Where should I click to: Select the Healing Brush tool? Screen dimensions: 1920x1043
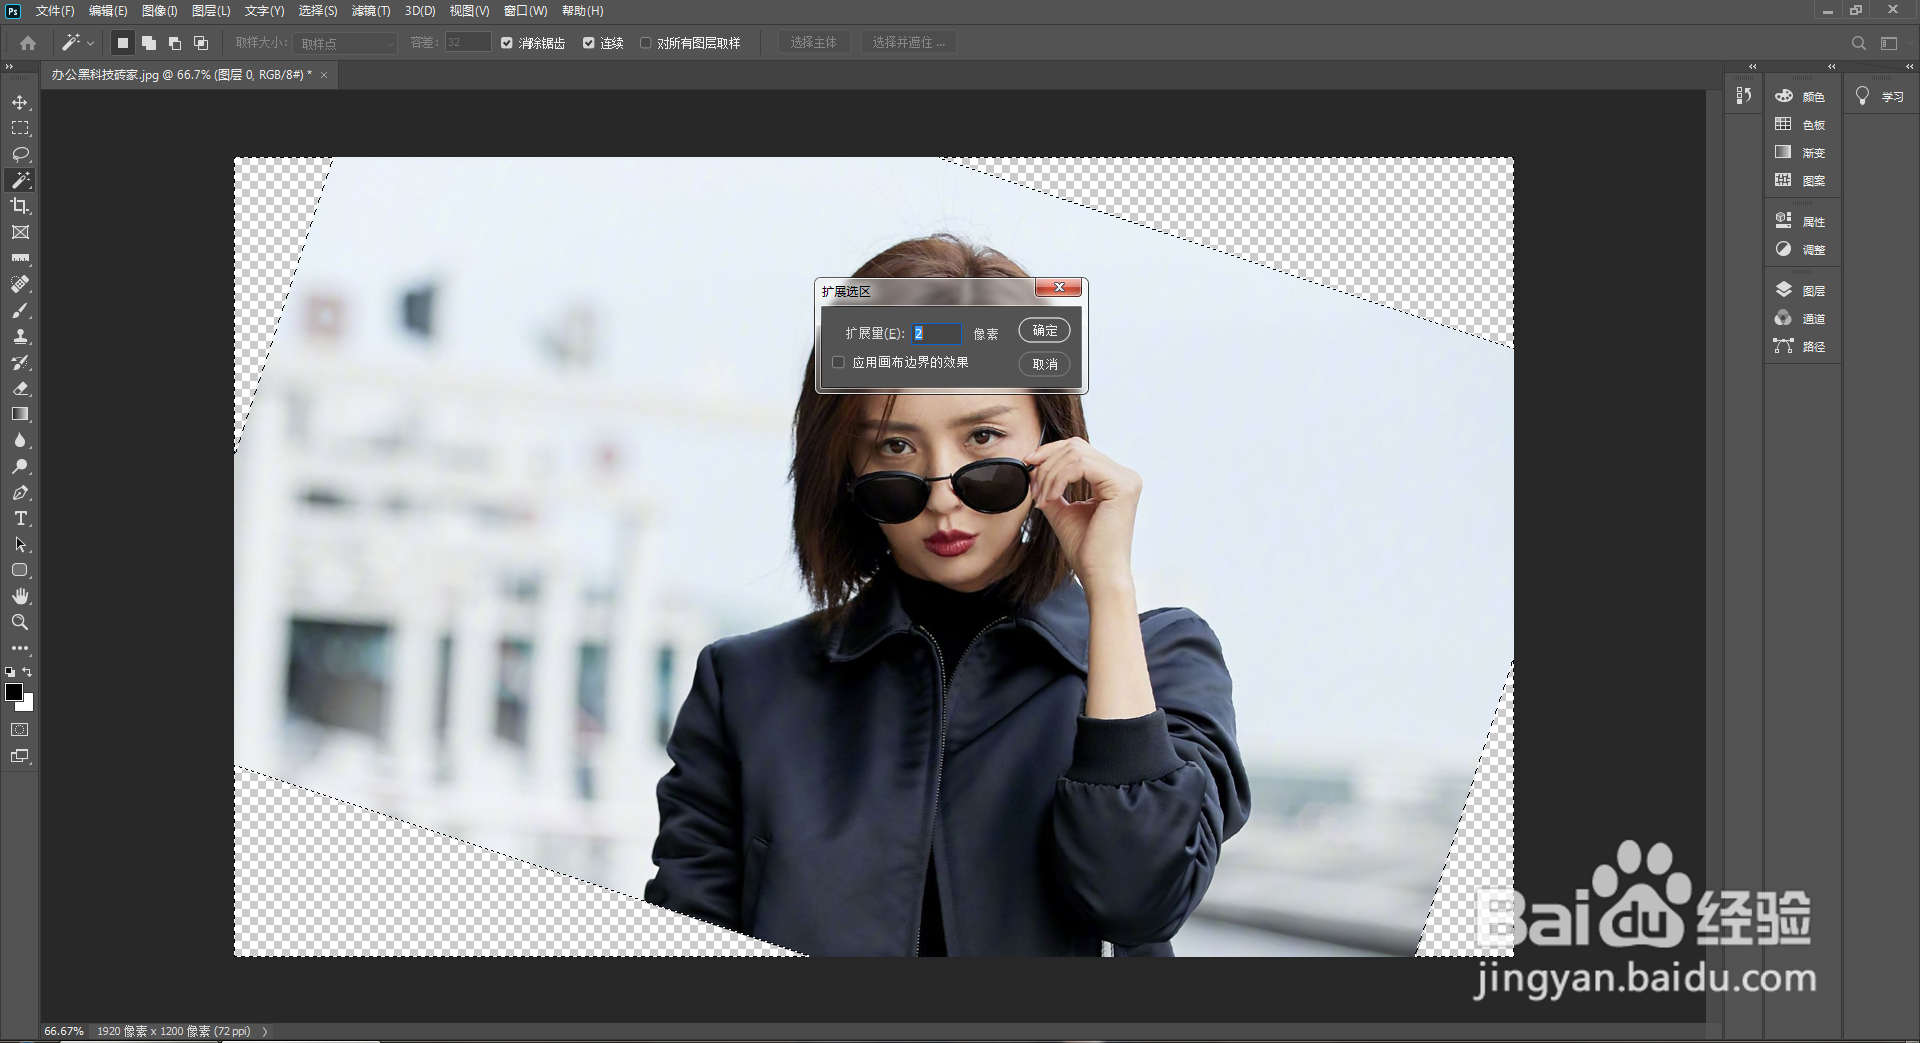coord(20,284)
